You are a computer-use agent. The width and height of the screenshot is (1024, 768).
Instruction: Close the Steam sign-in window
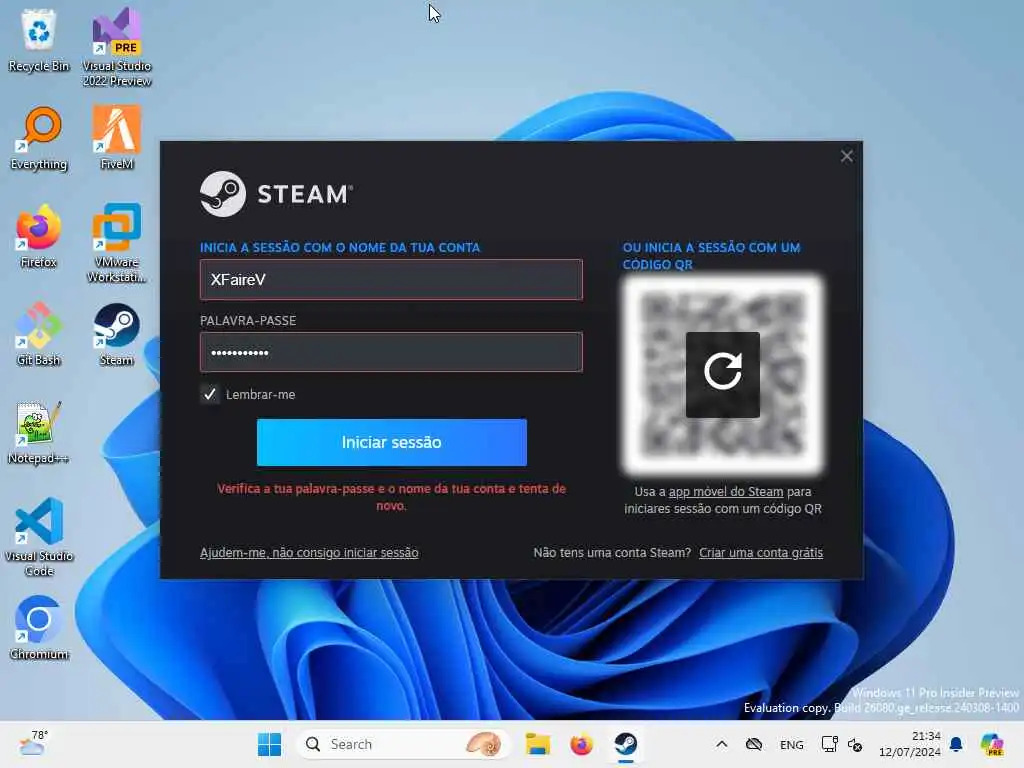846,156
